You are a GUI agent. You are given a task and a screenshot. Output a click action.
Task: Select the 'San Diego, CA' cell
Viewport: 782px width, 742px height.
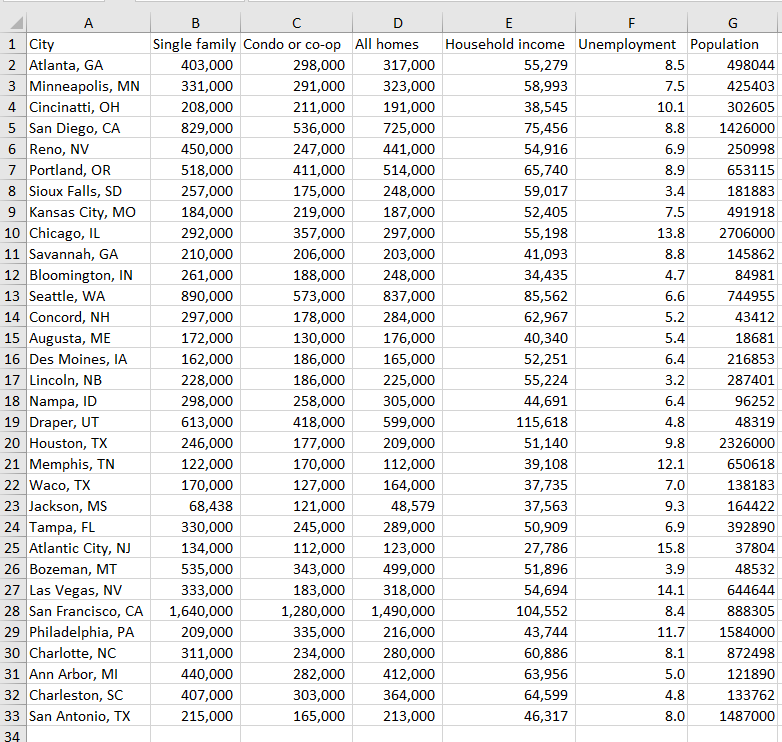coord(88,128)
